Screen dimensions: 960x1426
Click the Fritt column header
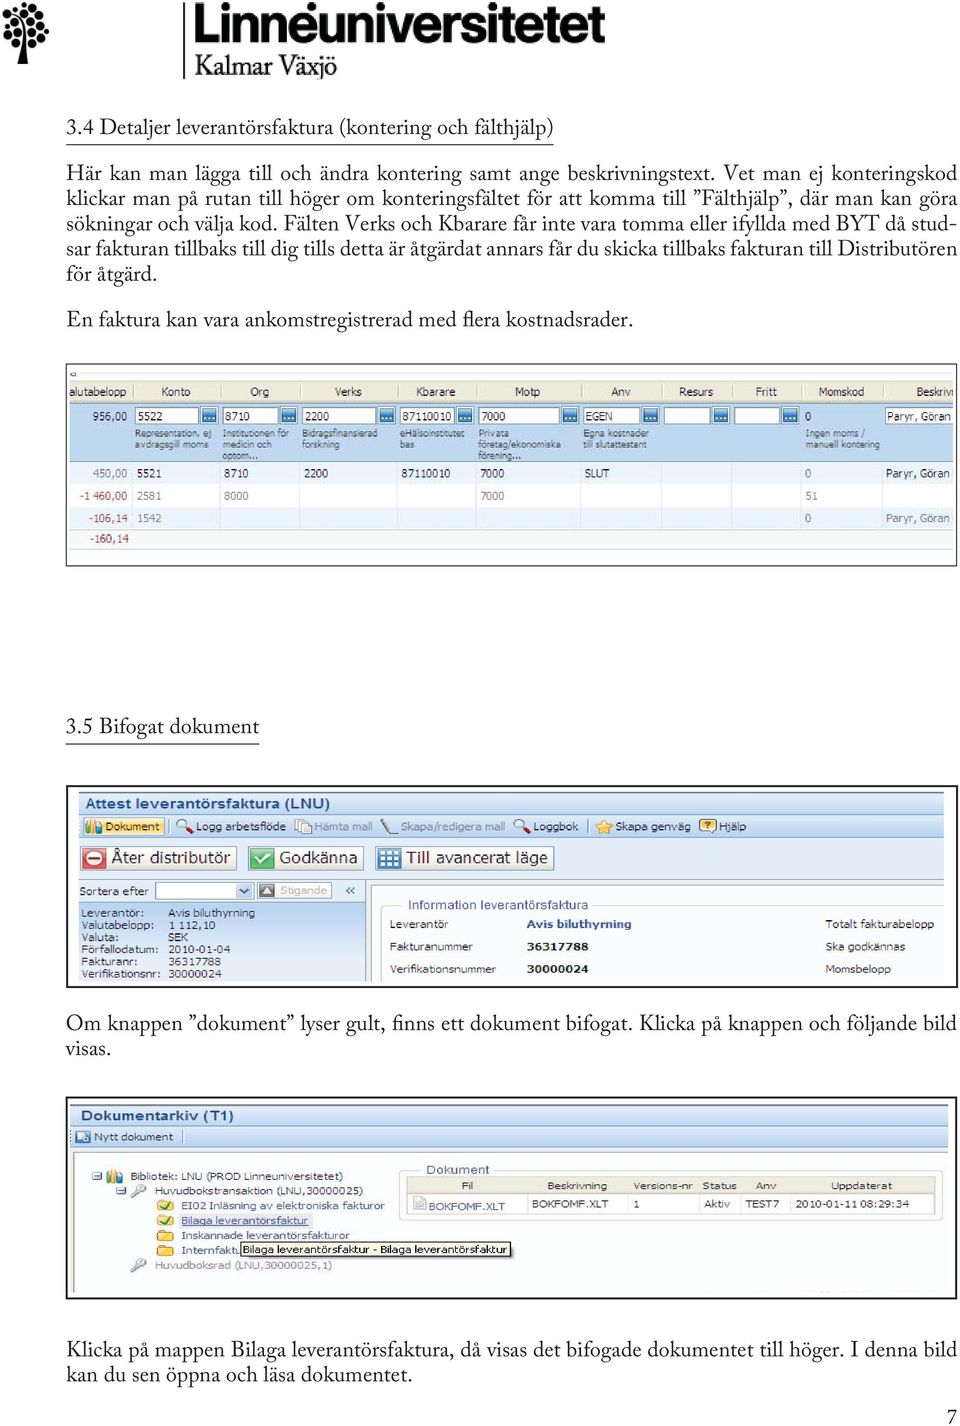coord(766,392)
